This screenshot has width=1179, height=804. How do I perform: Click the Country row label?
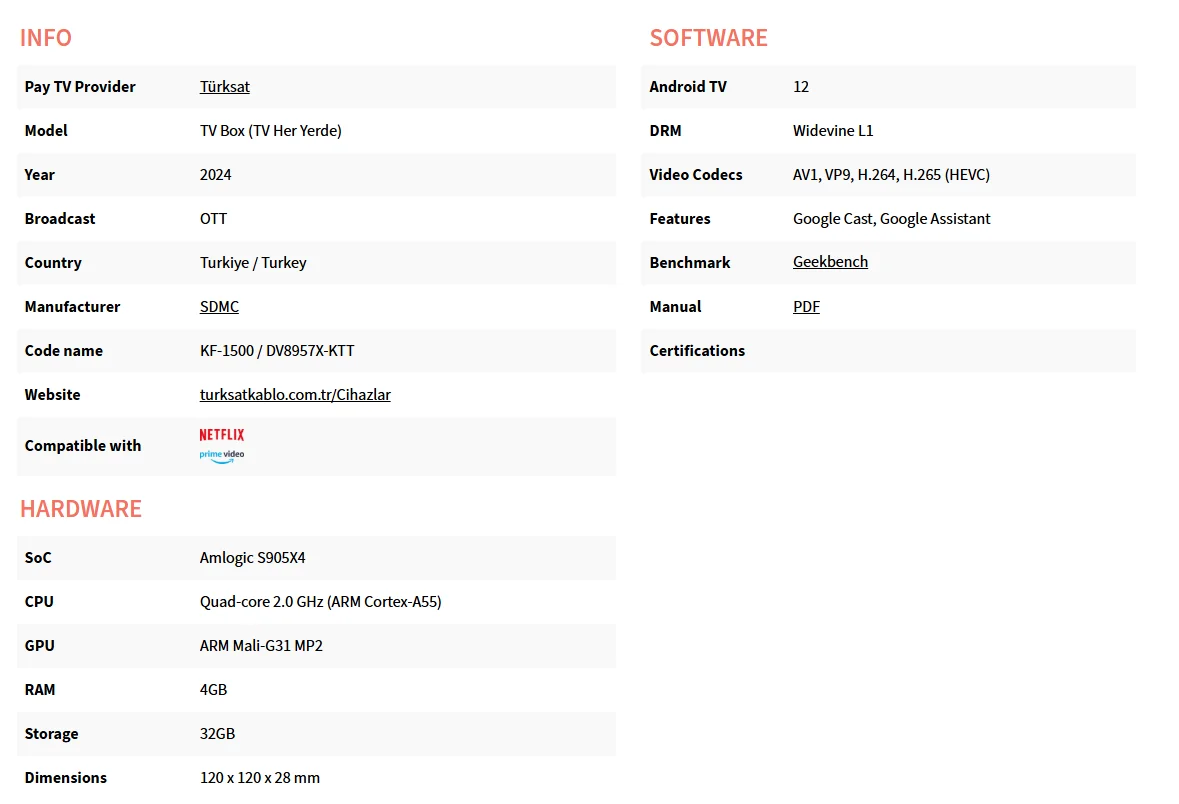coord(53,262)
